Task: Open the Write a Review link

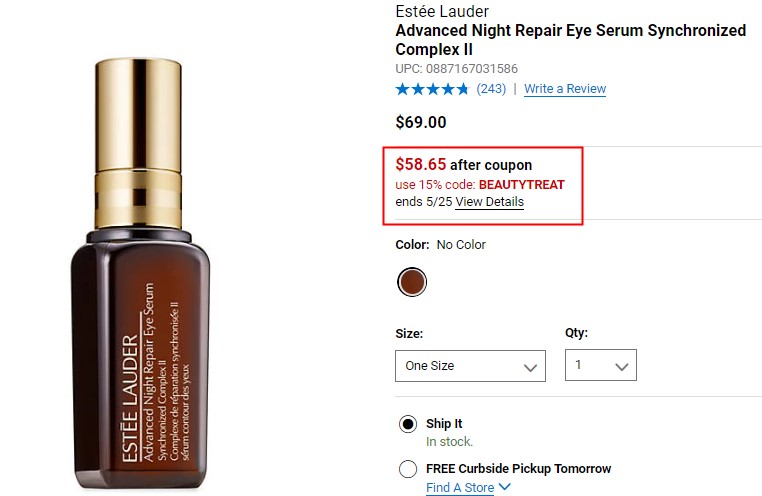Action: coord(565,89)
